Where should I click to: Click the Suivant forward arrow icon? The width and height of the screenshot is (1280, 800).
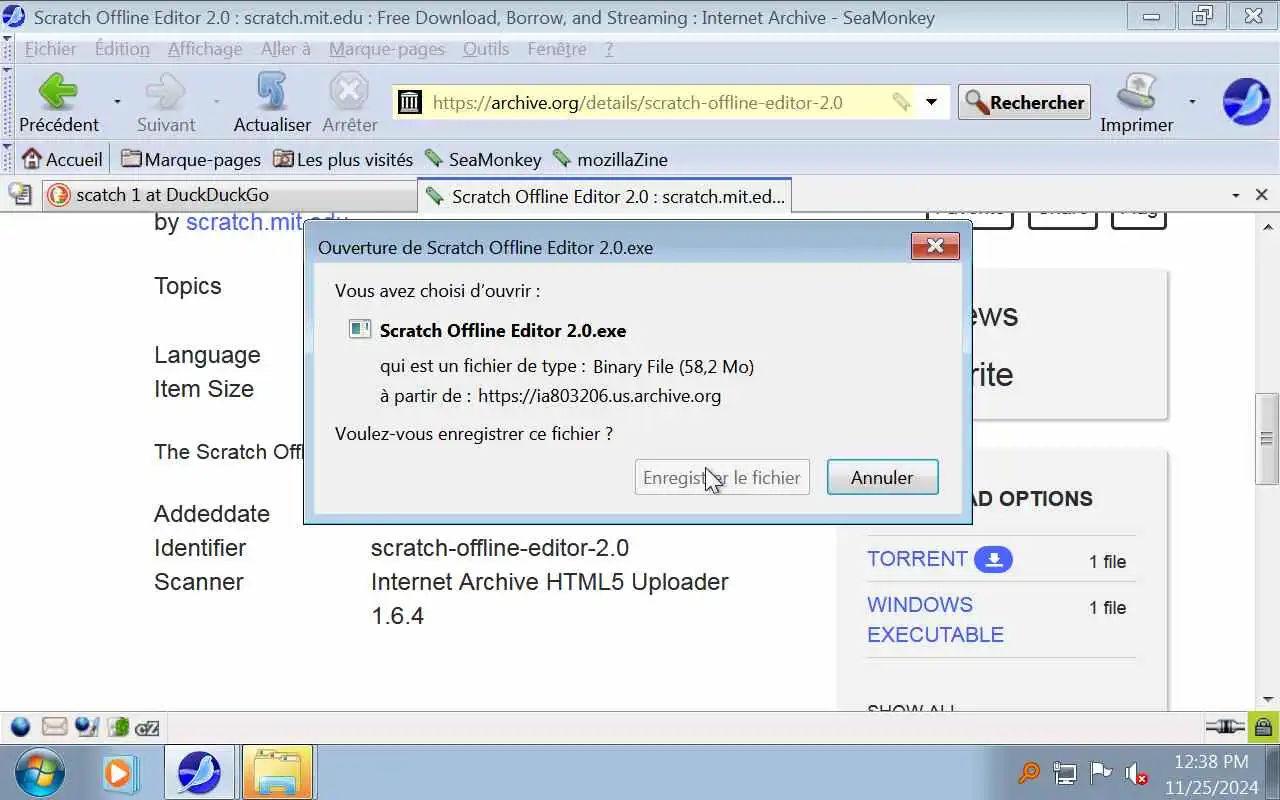(x=165, y=92)
